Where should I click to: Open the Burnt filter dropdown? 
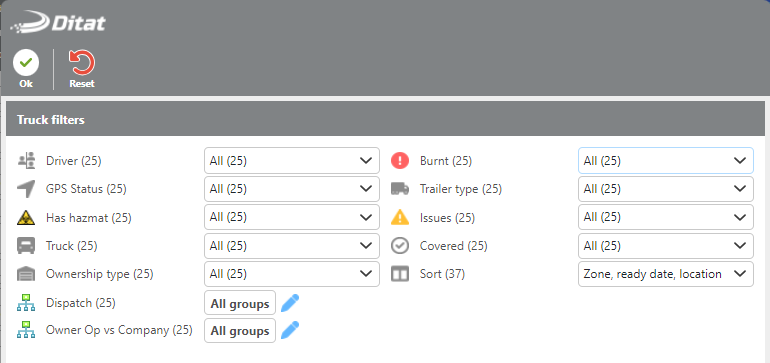tap(665, 161)
